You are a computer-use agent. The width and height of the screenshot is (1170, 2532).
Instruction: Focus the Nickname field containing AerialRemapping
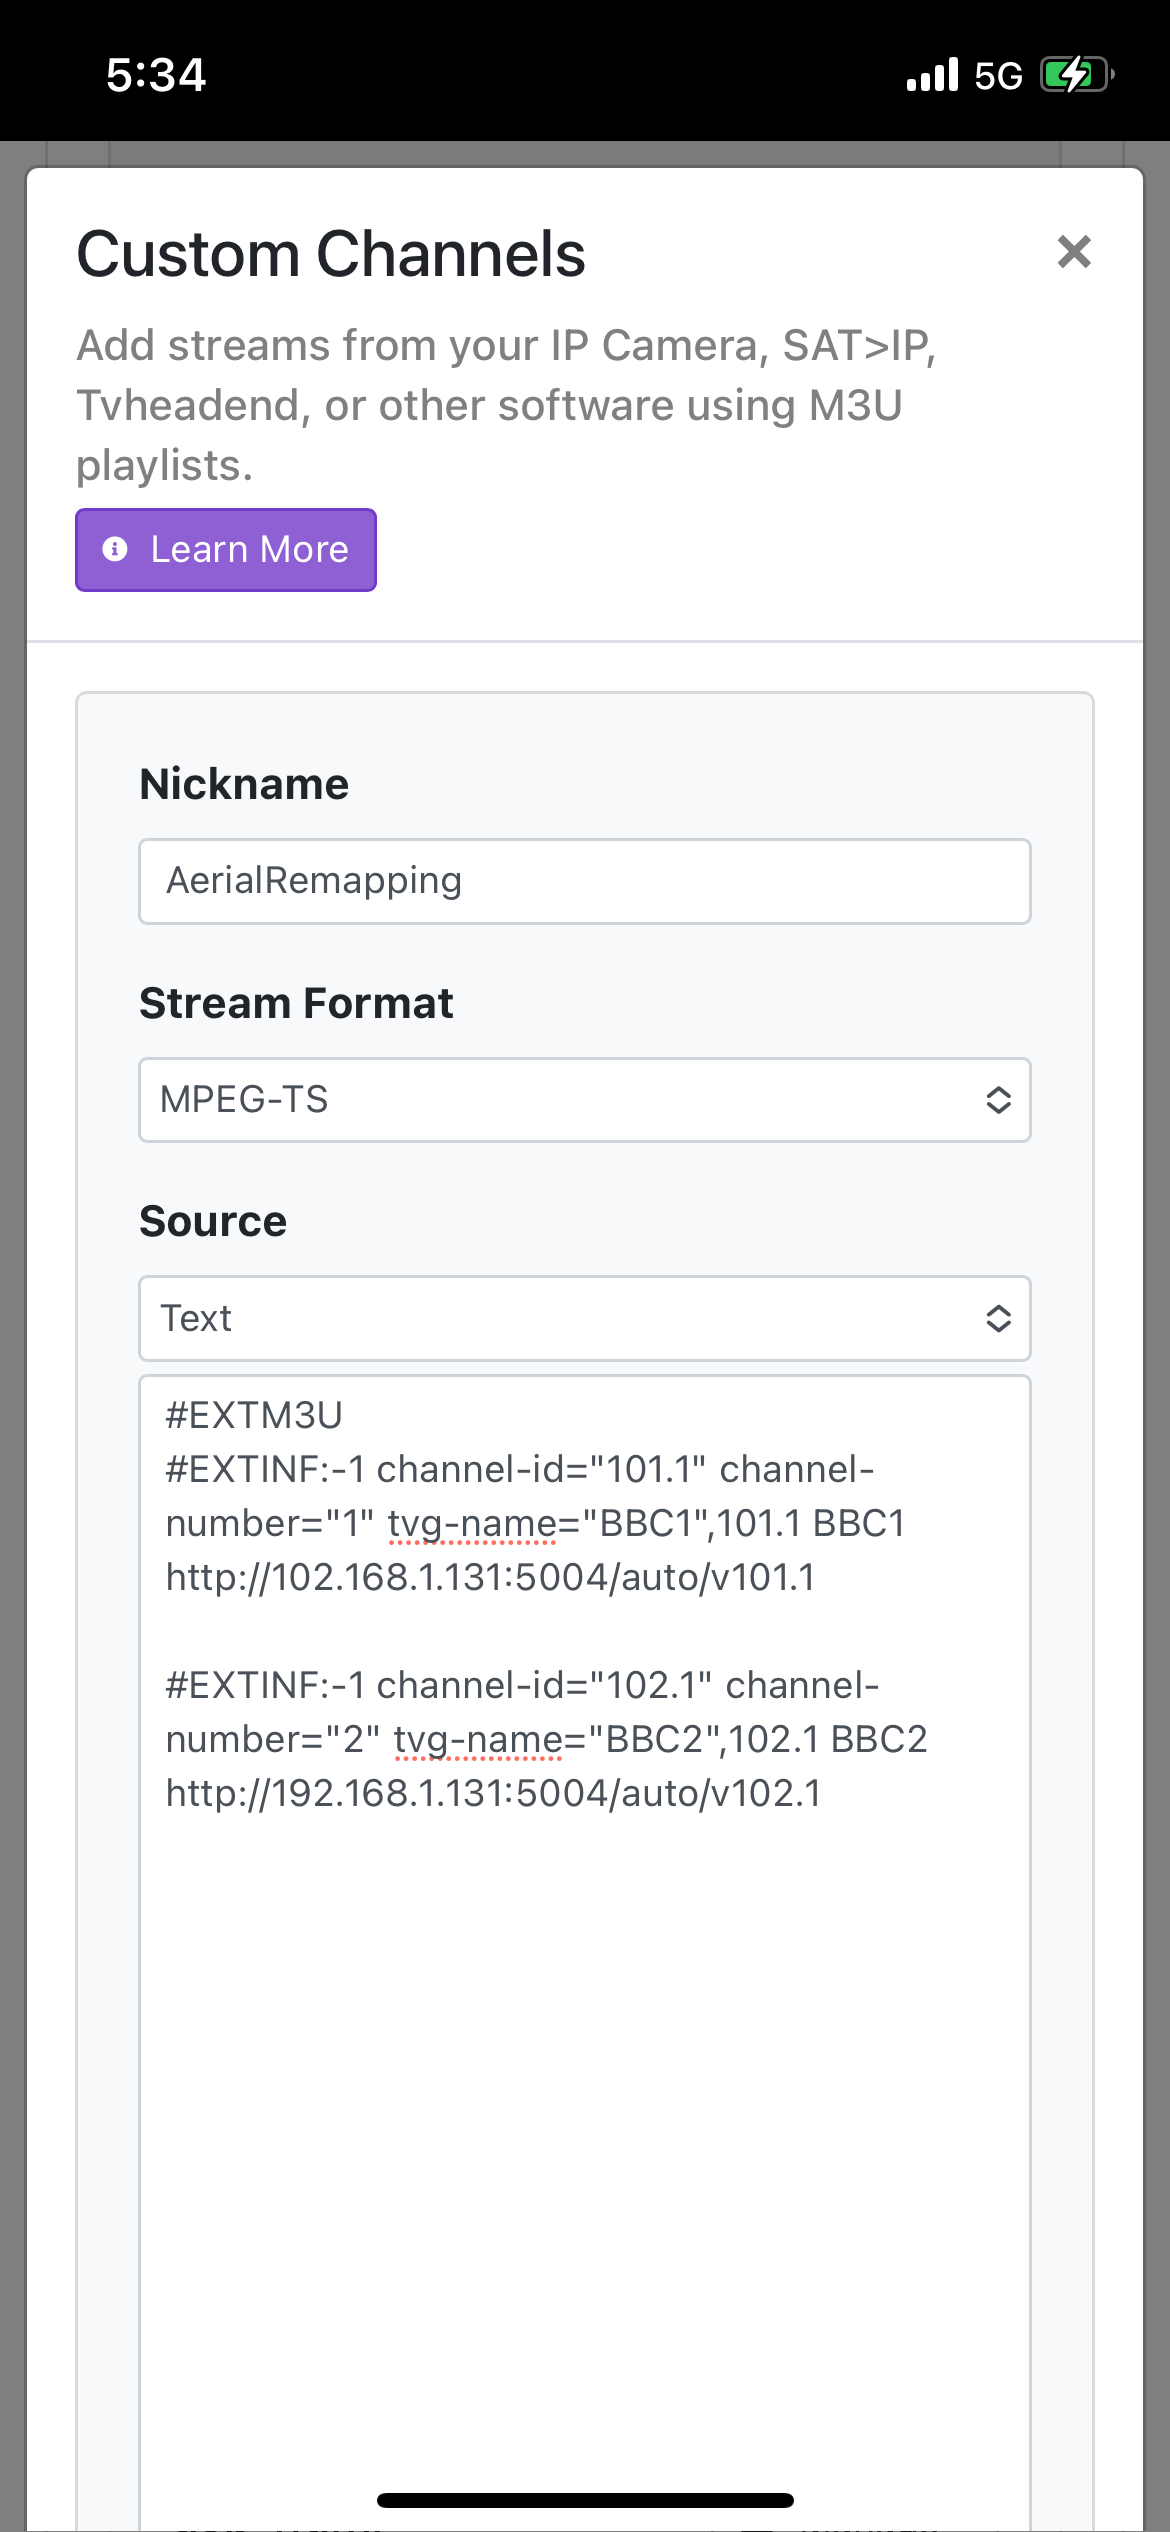(584, 881)
